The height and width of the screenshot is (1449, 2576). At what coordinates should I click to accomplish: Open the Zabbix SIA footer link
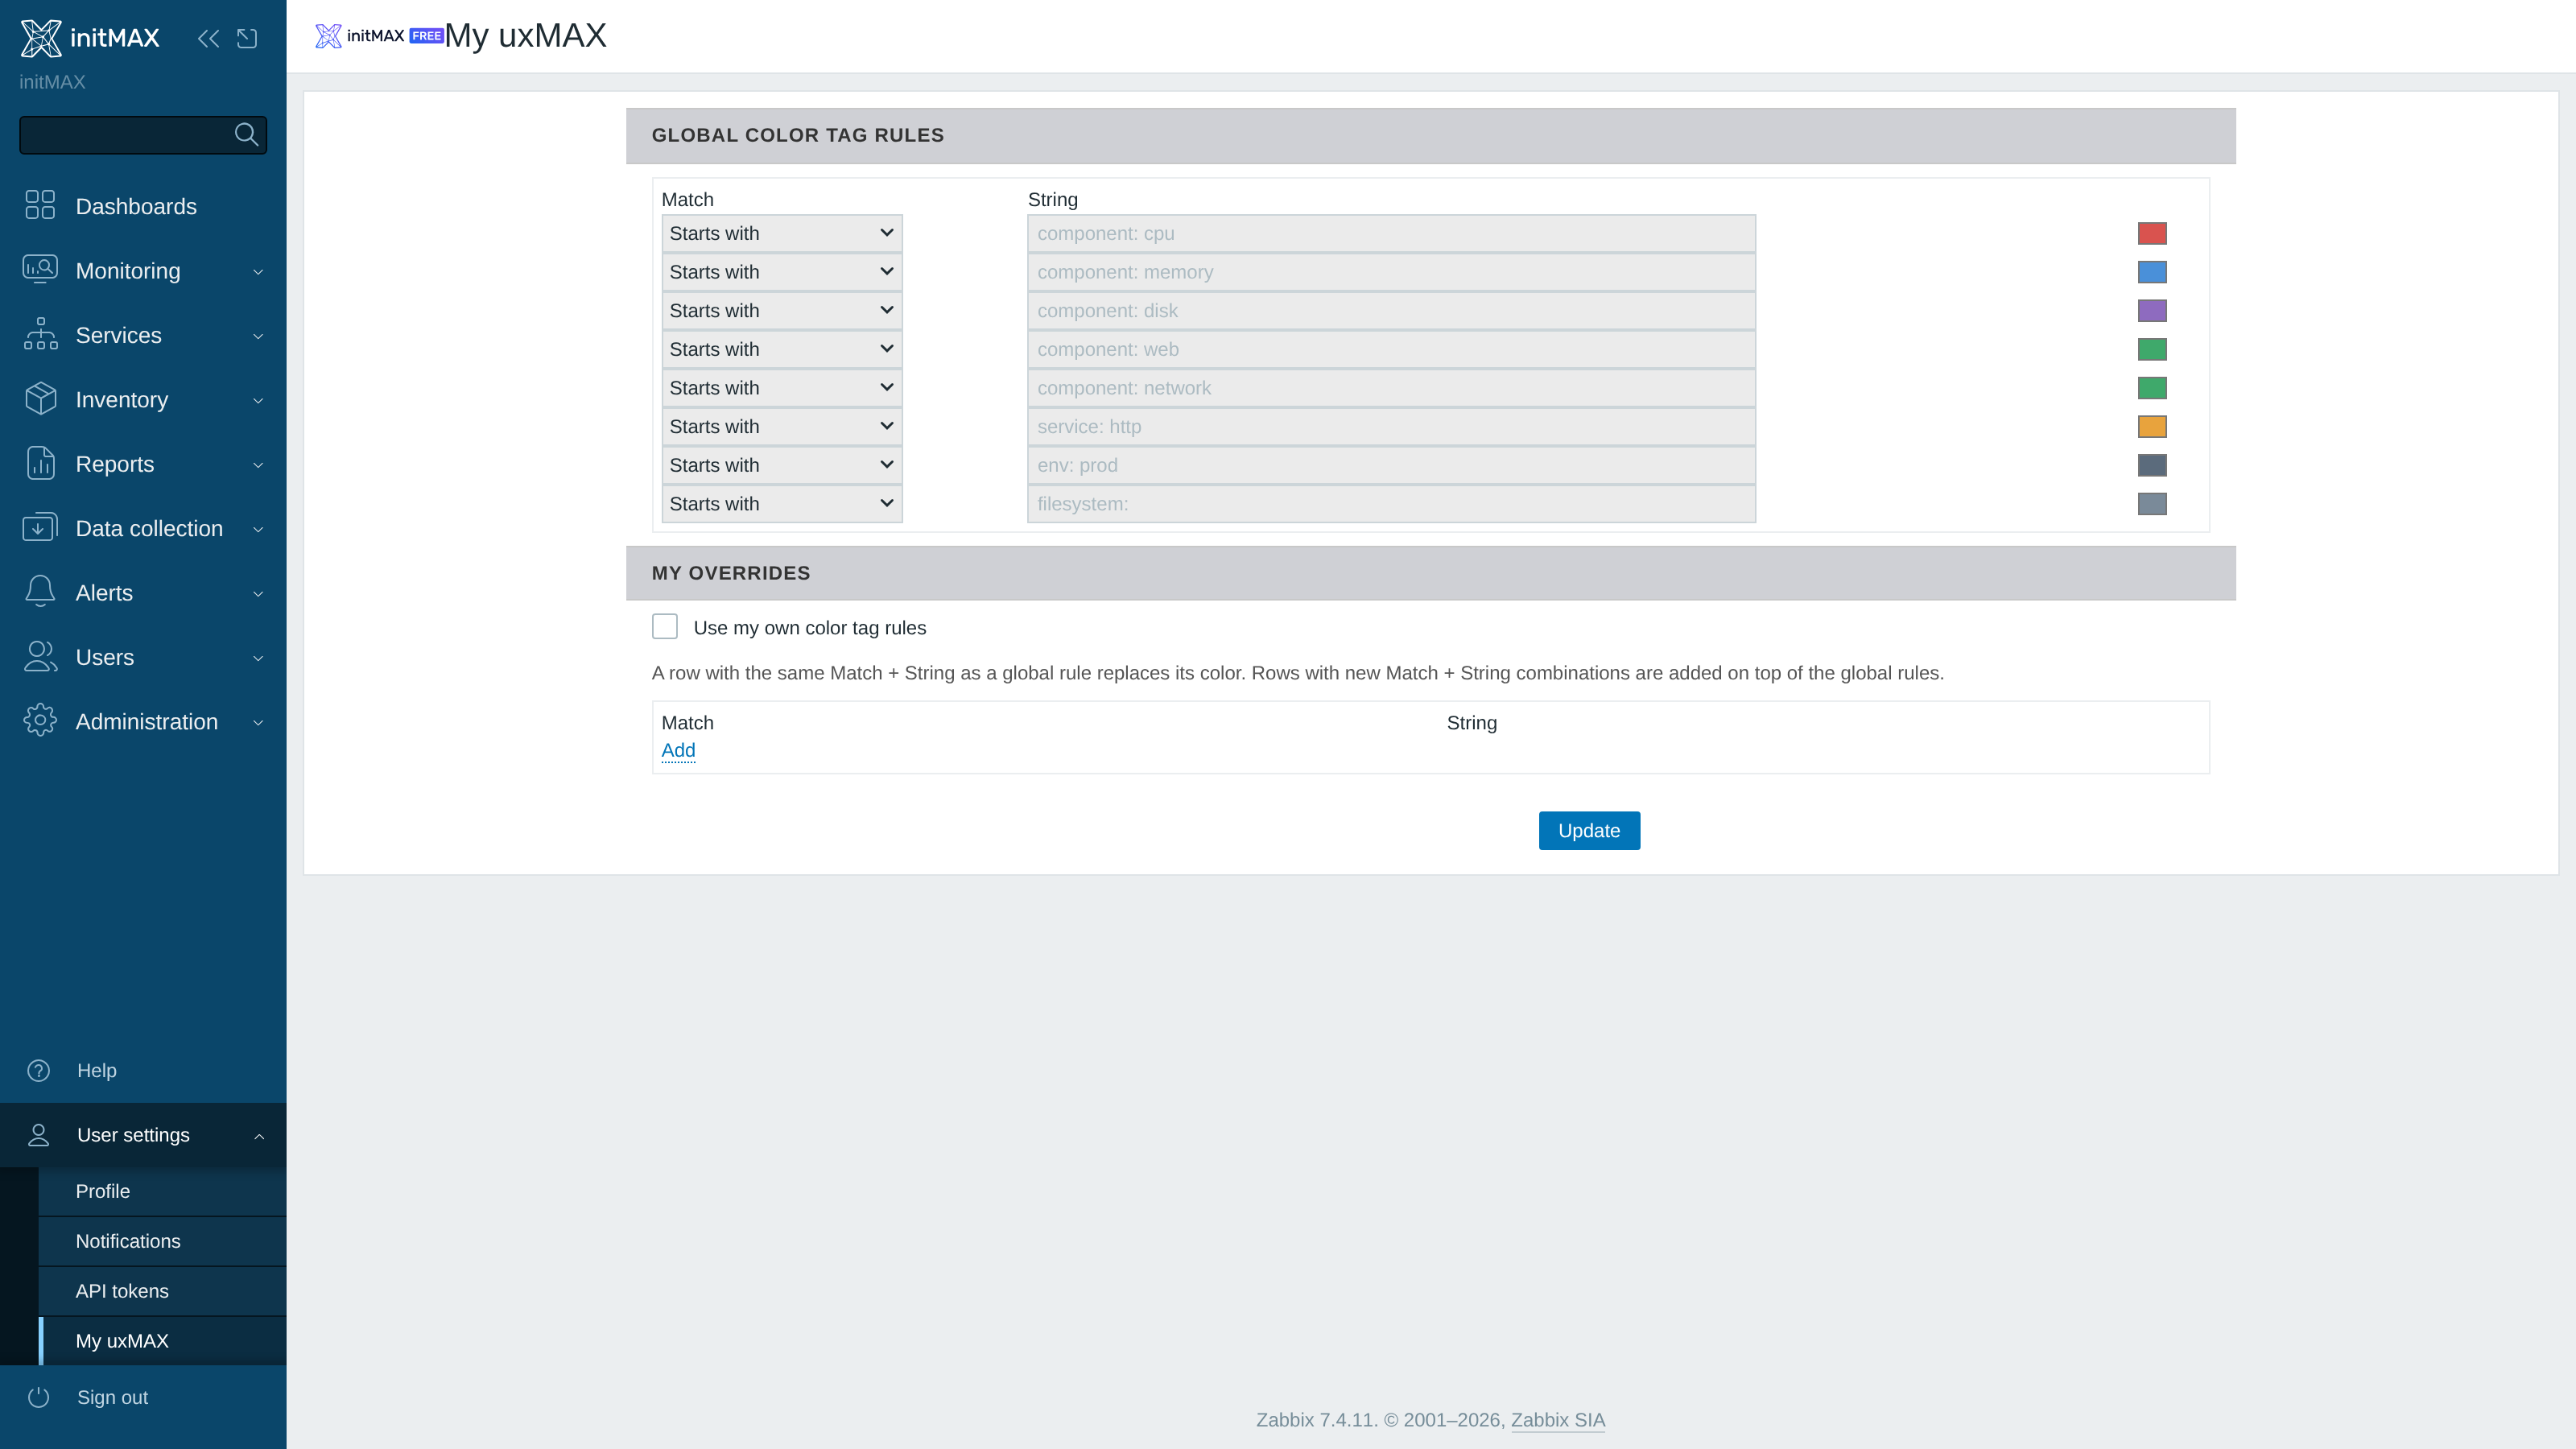[1558, 1420]
